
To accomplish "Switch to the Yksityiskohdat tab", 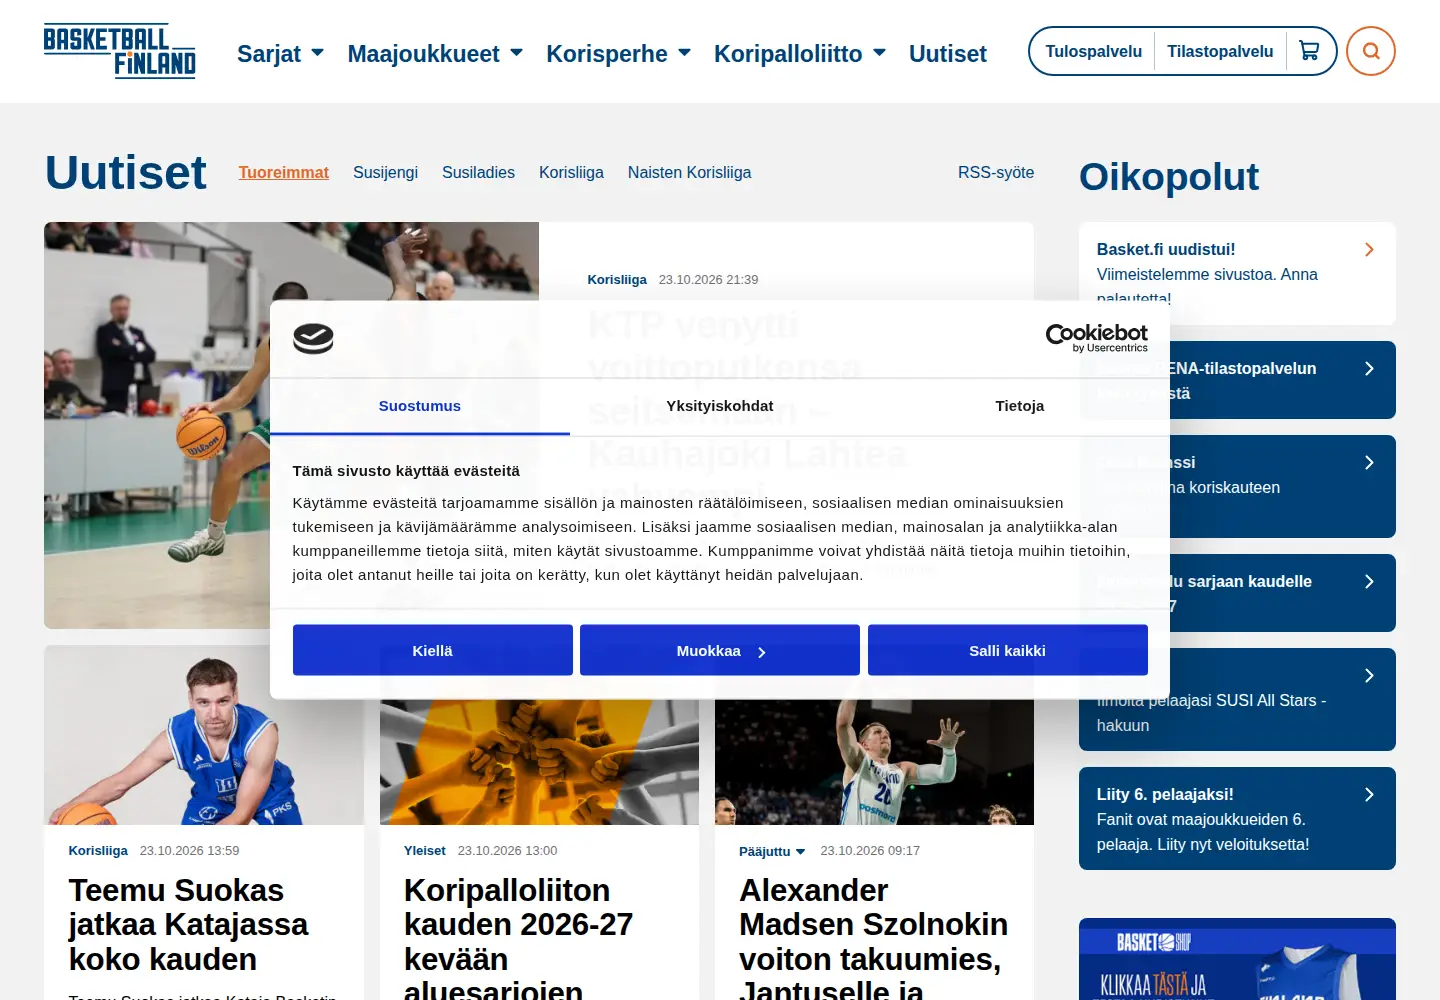I will pos(720,406).
